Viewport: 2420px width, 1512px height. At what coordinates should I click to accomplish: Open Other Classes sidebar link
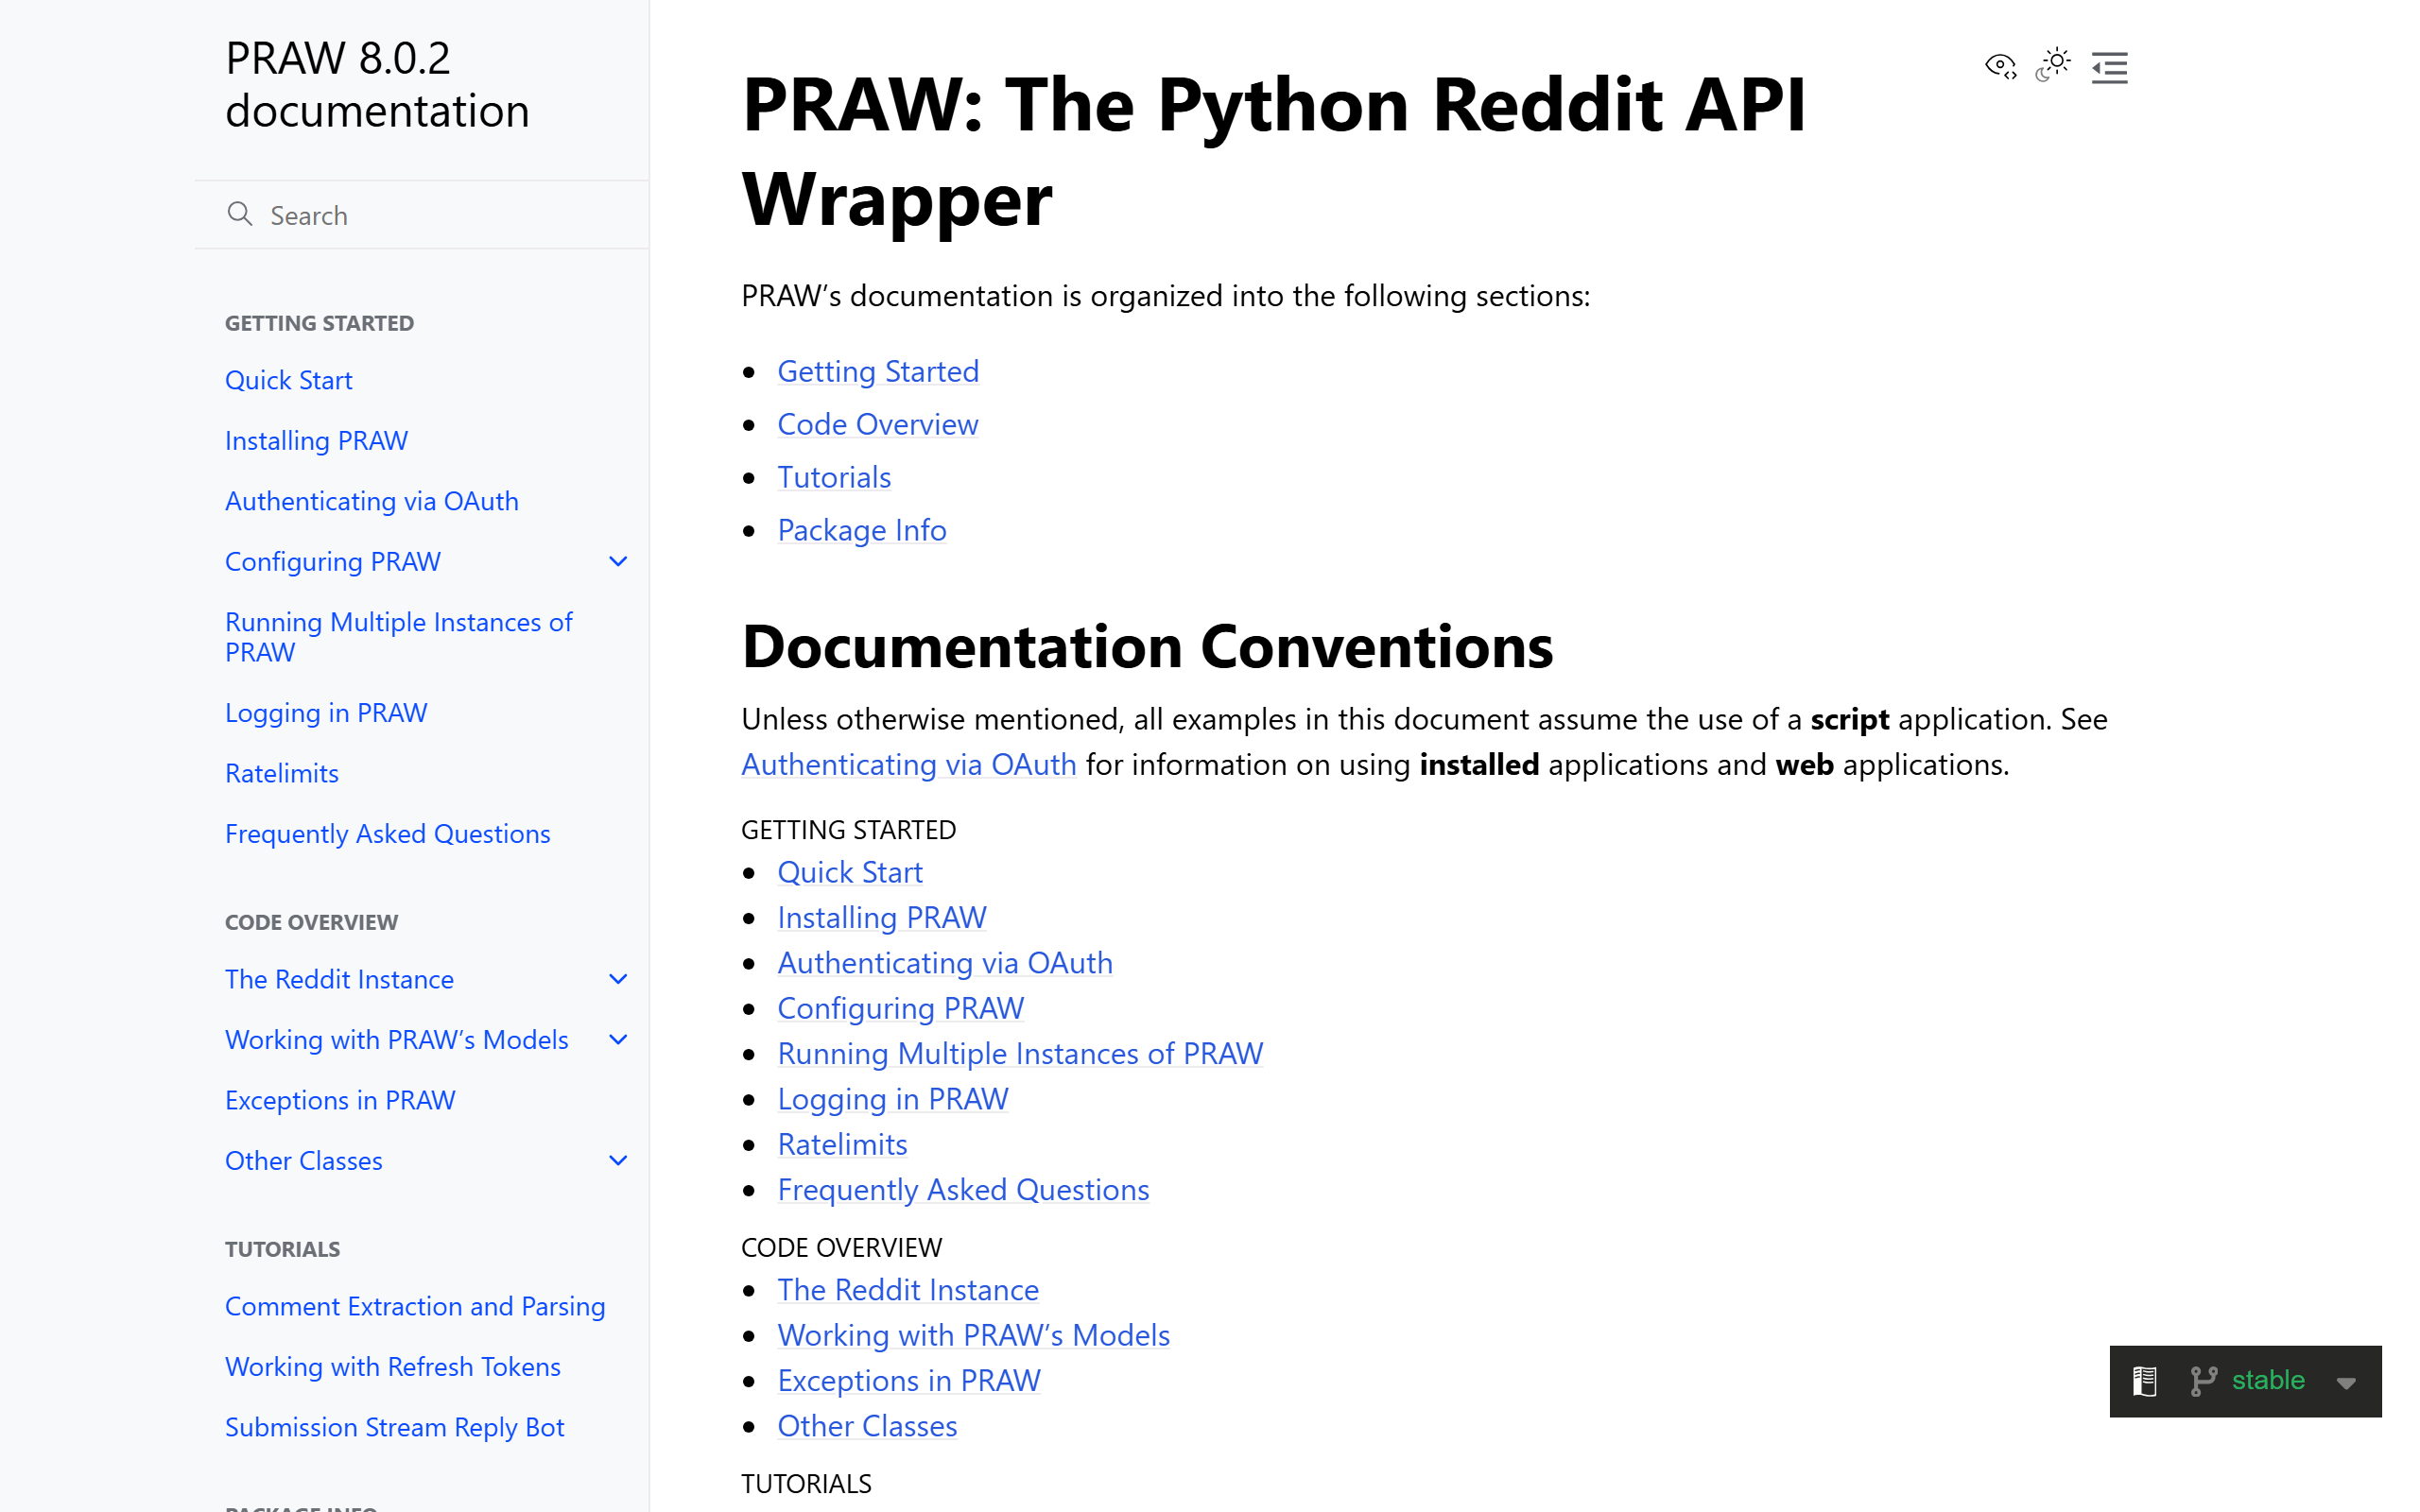304,1160
